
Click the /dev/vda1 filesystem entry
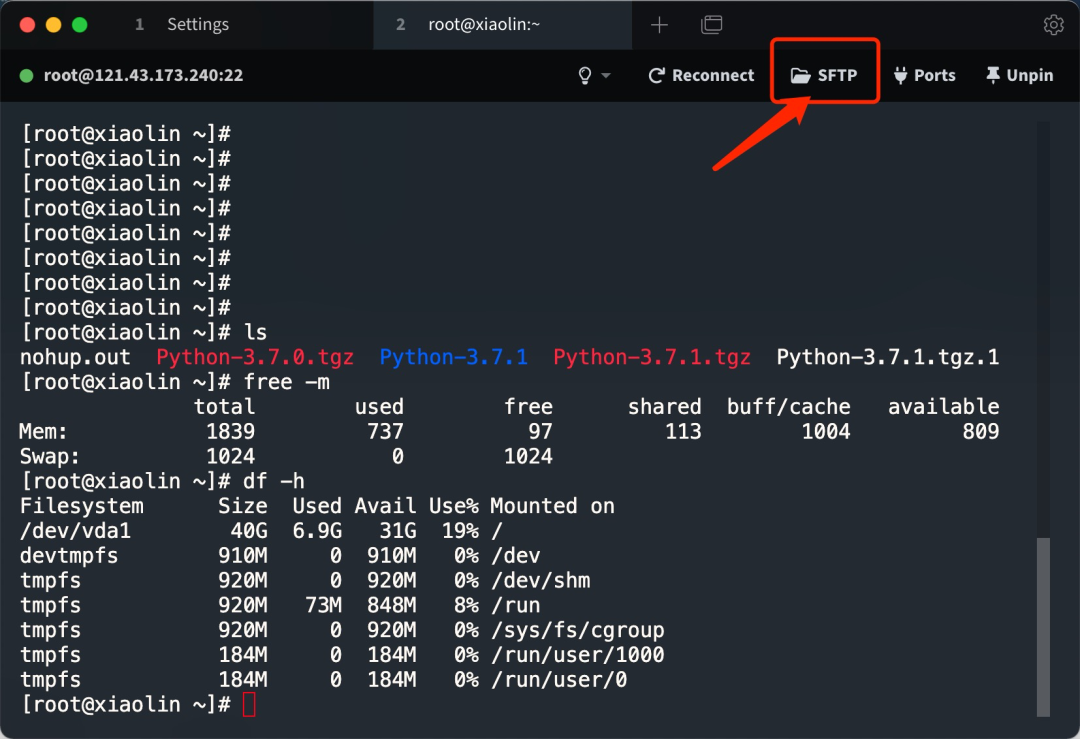pos(75,531)
